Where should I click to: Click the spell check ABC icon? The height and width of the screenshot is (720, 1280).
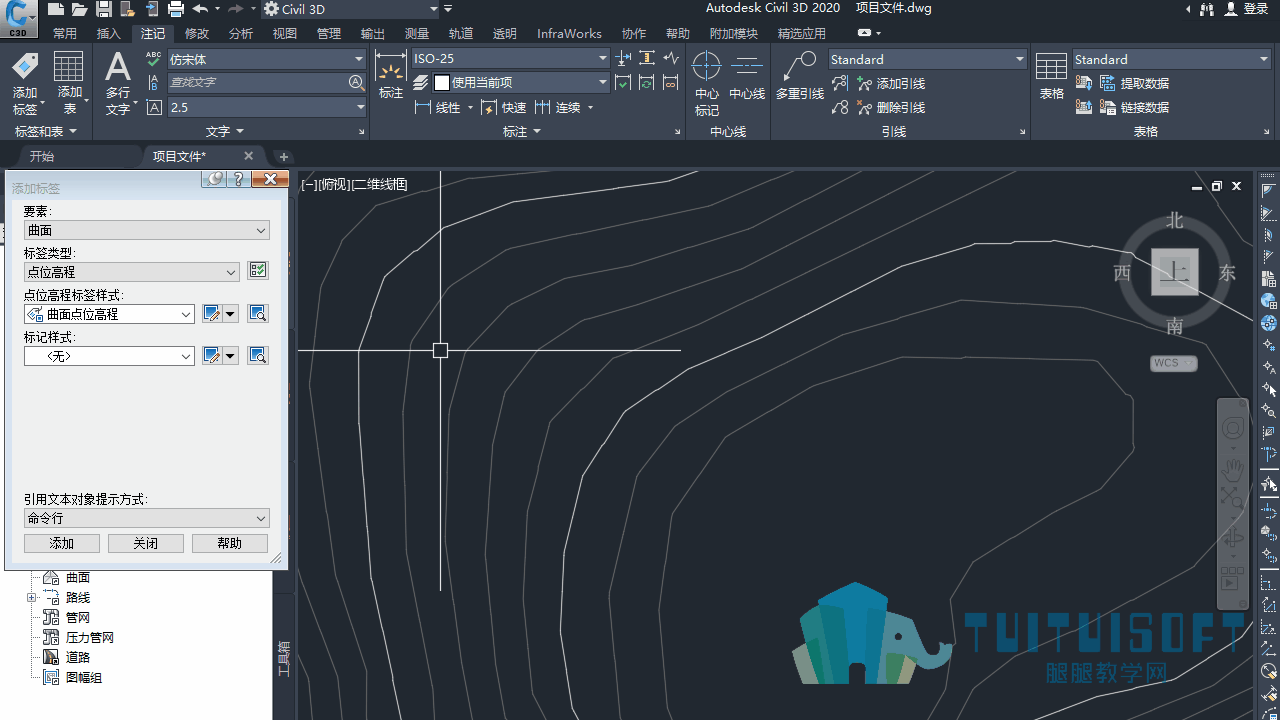point(154,59)
